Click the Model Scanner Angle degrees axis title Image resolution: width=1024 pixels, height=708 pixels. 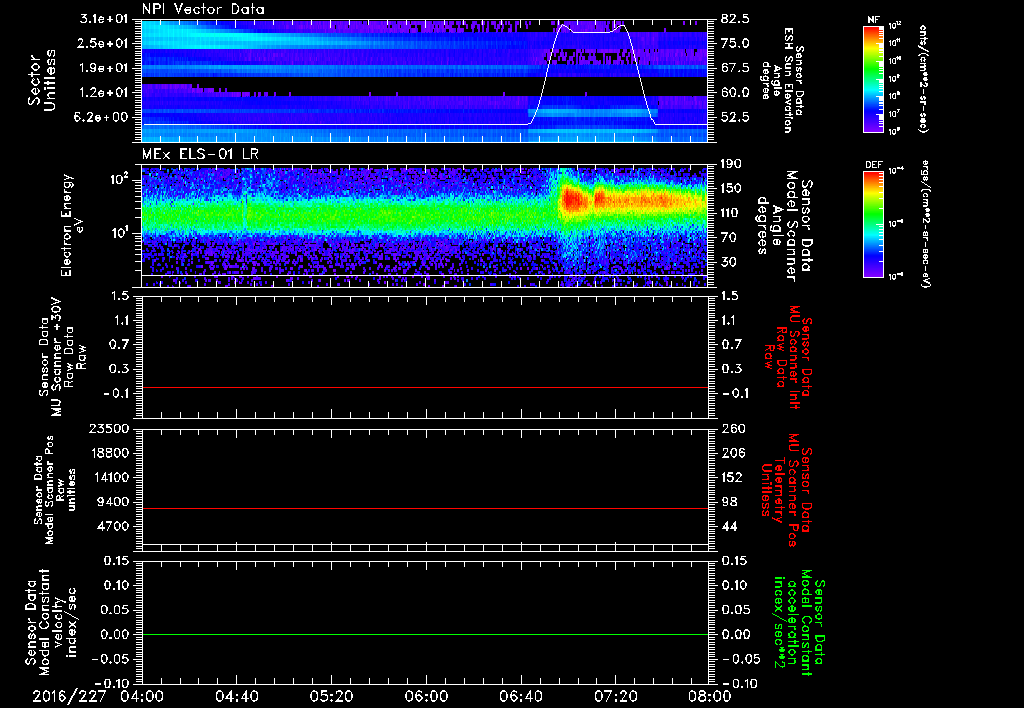[784, 226]
